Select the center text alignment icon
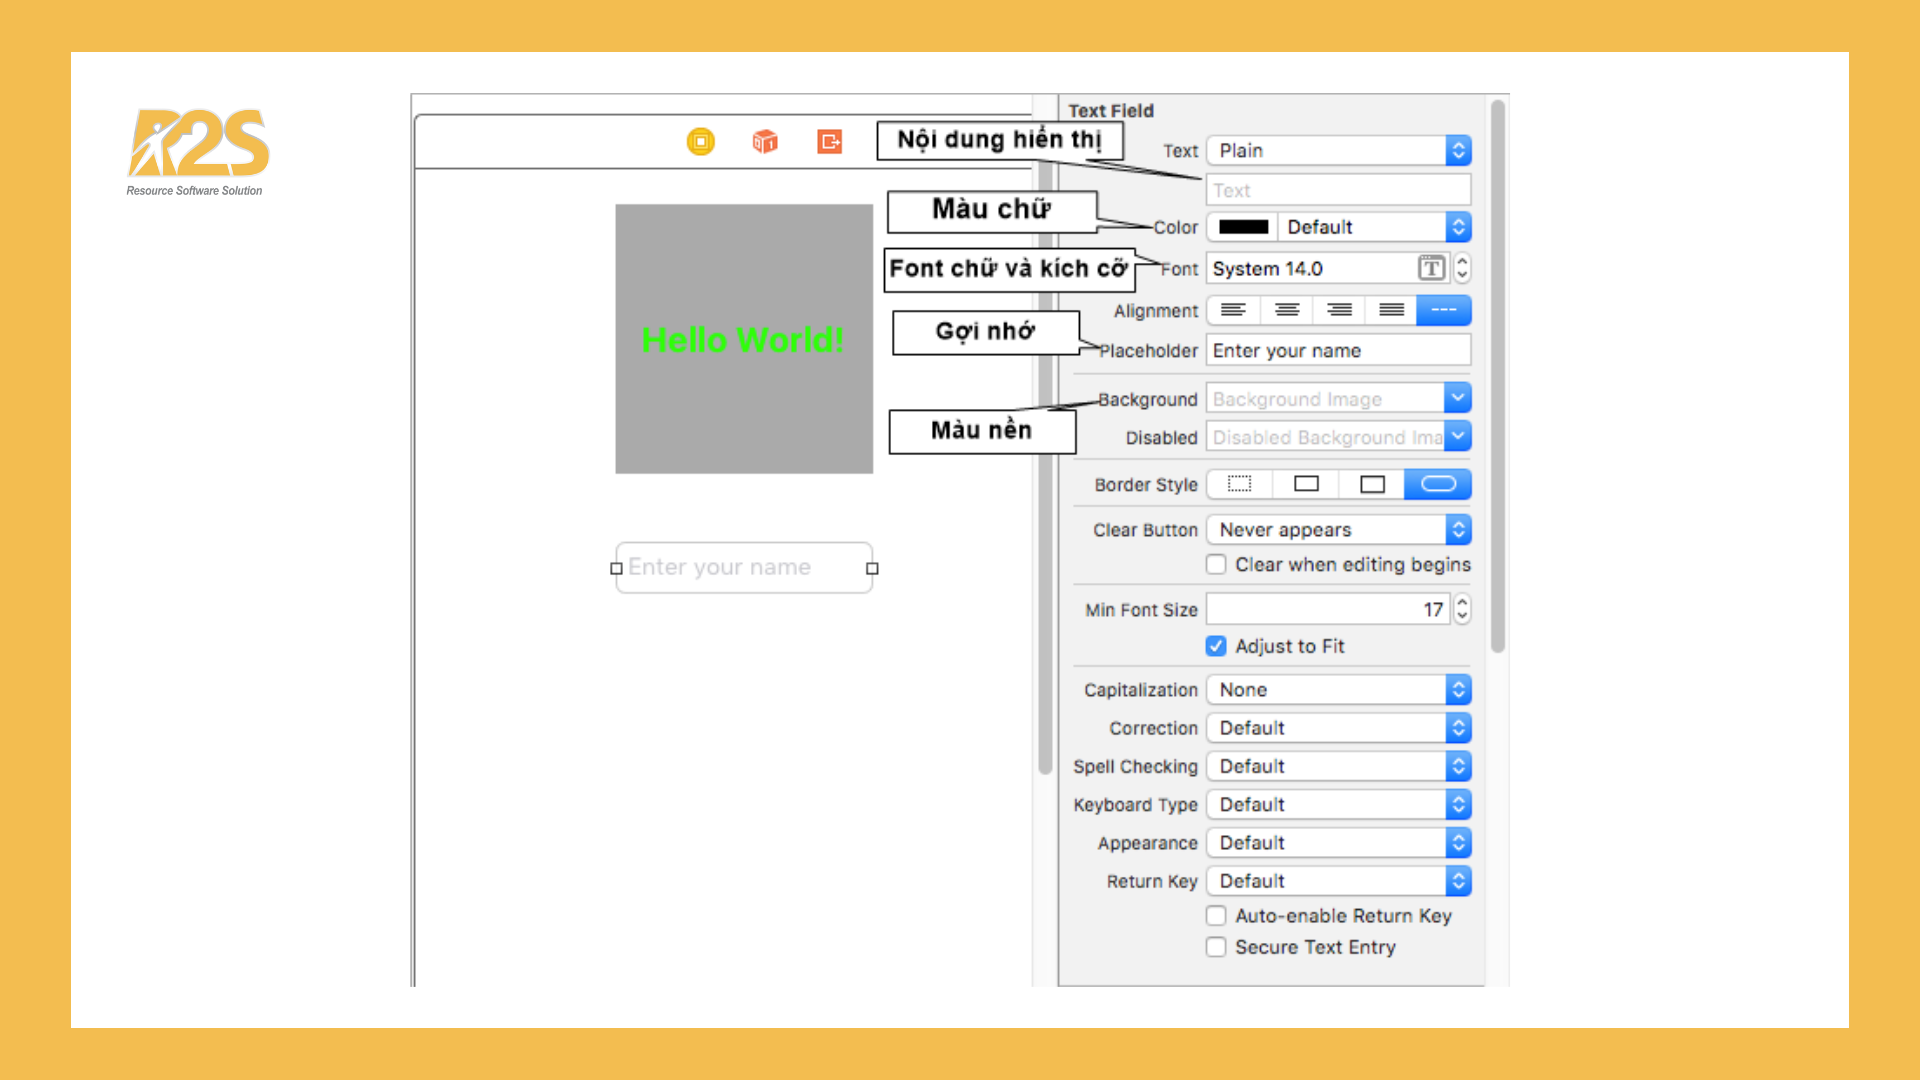This screenshot has height=1080, width=1920. pyautogui.click(x=1286, y=310)
